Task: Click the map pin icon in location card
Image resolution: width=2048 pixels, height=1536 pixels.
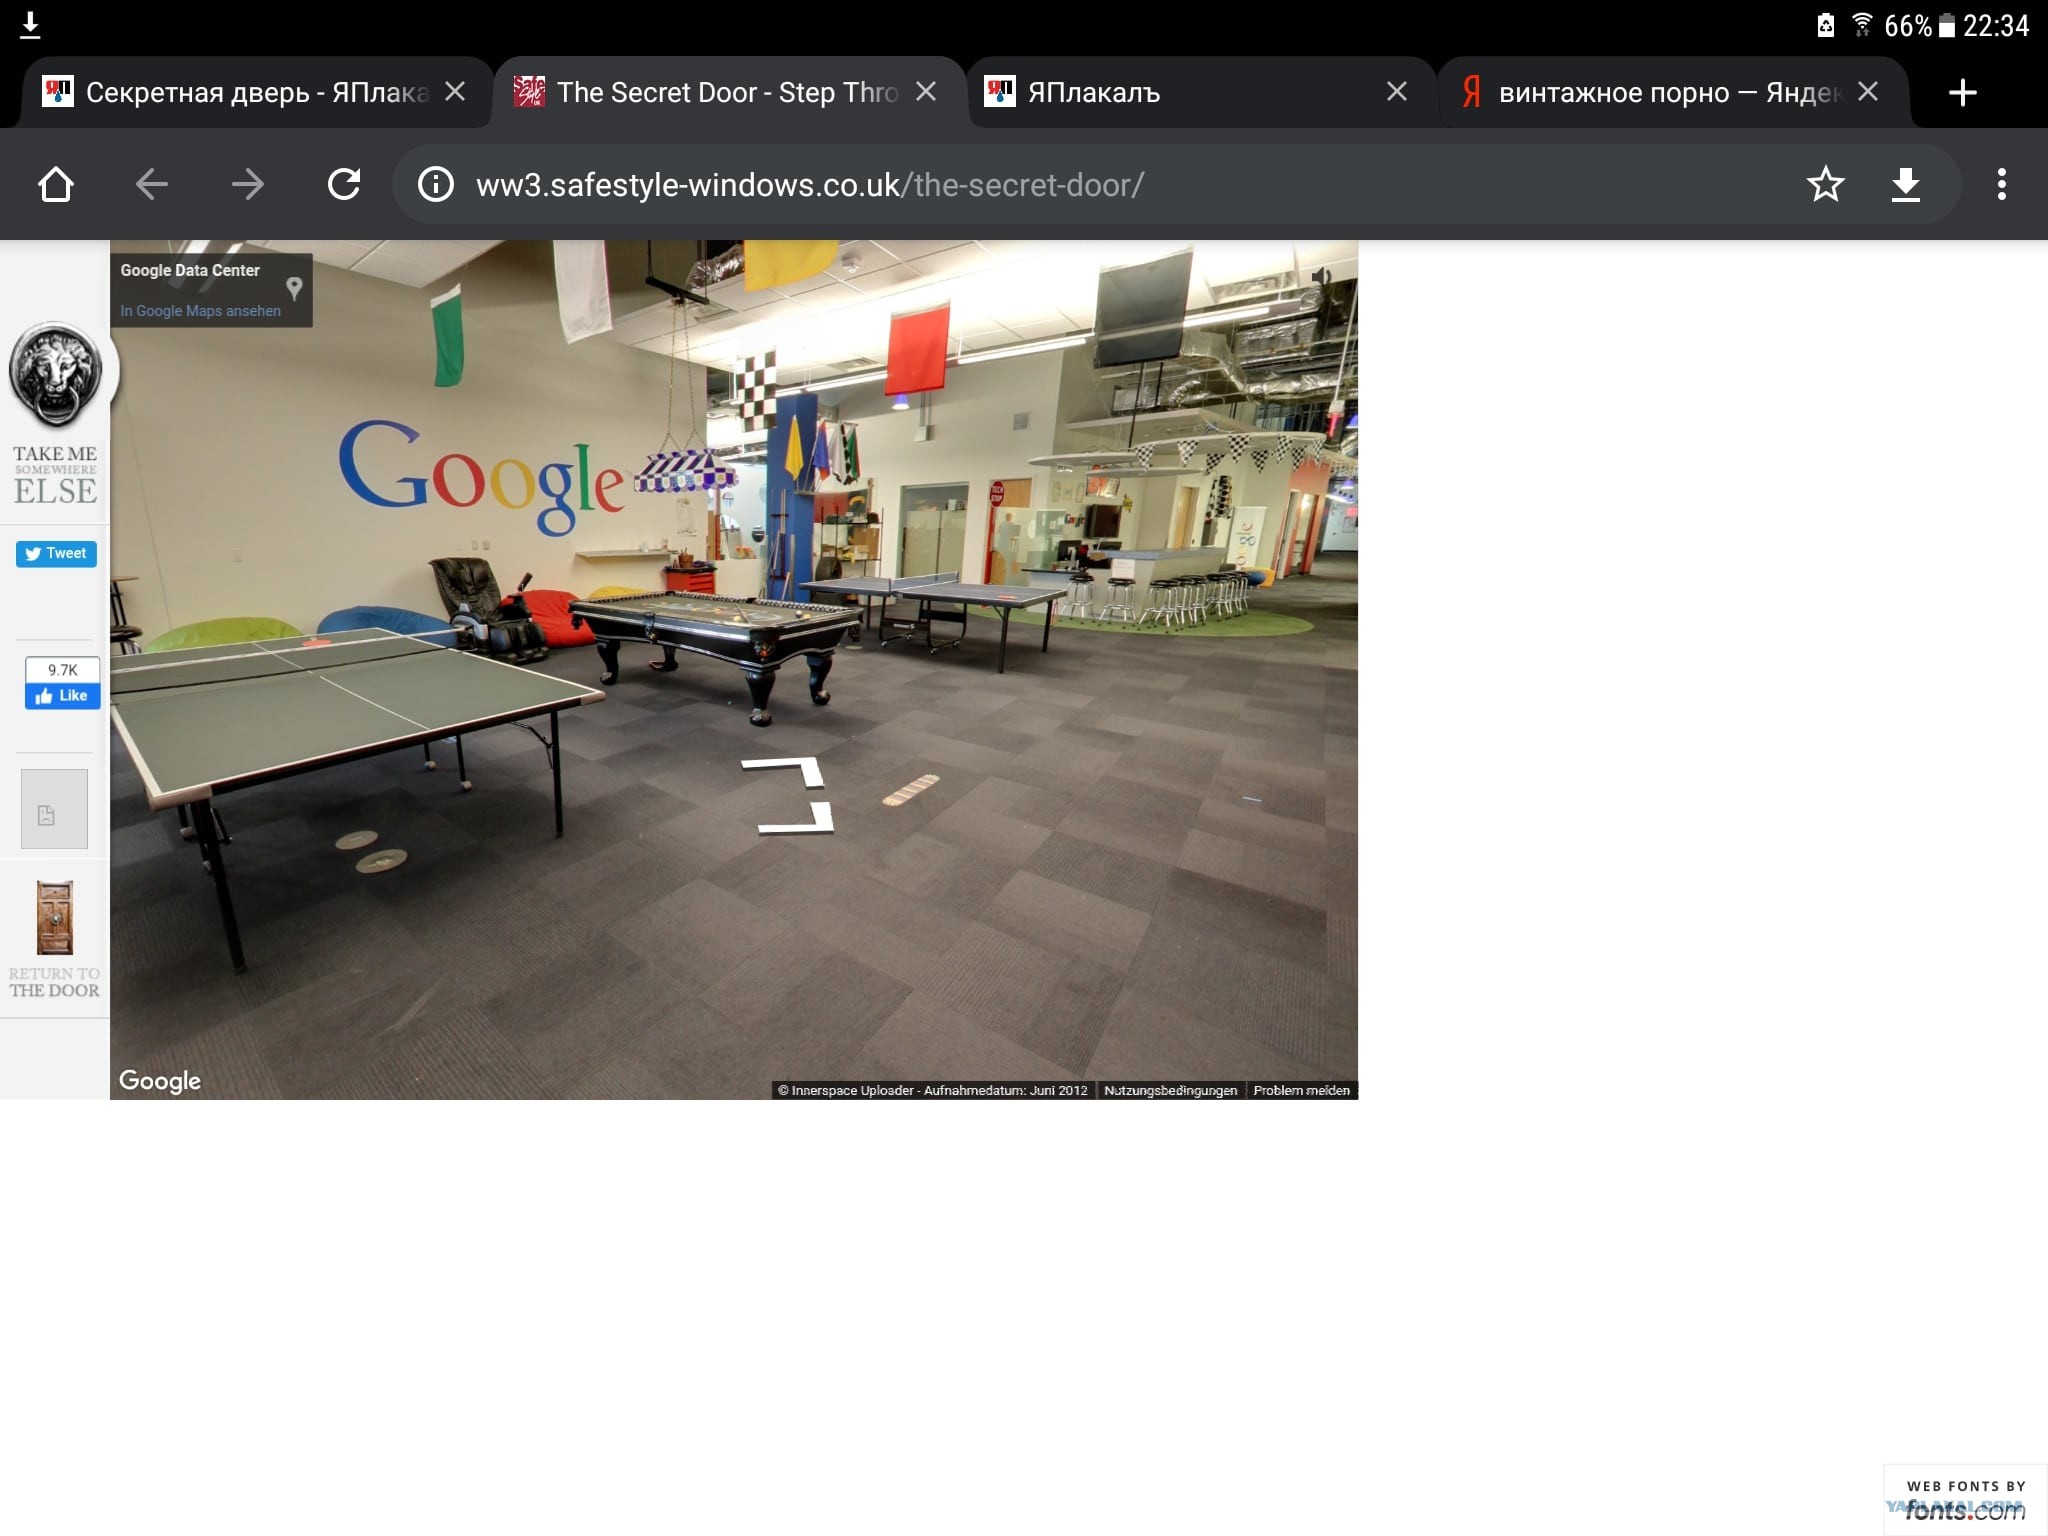Action: pyautogui.click(x=294, y=289)
